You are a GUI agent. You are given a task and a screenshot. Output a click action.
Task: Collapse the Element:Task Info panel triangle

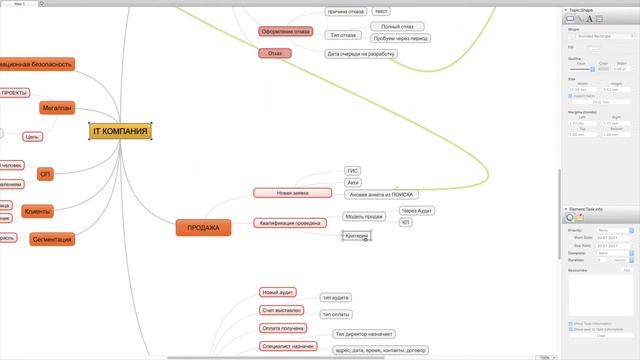[x=566, y=209]
